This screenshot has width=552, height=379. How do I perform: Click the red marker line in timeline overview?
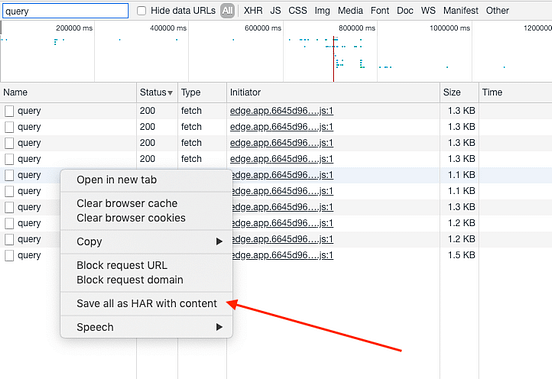(333, 59)
